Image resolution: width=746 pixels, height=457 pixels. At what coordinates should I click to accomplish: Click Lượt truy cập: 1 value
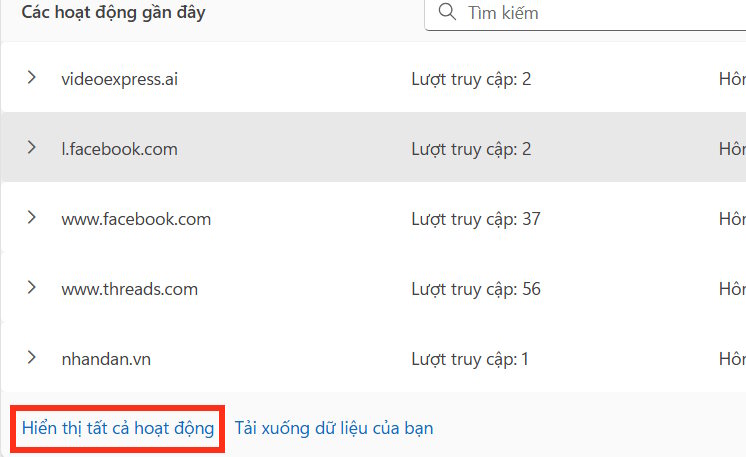470,359
